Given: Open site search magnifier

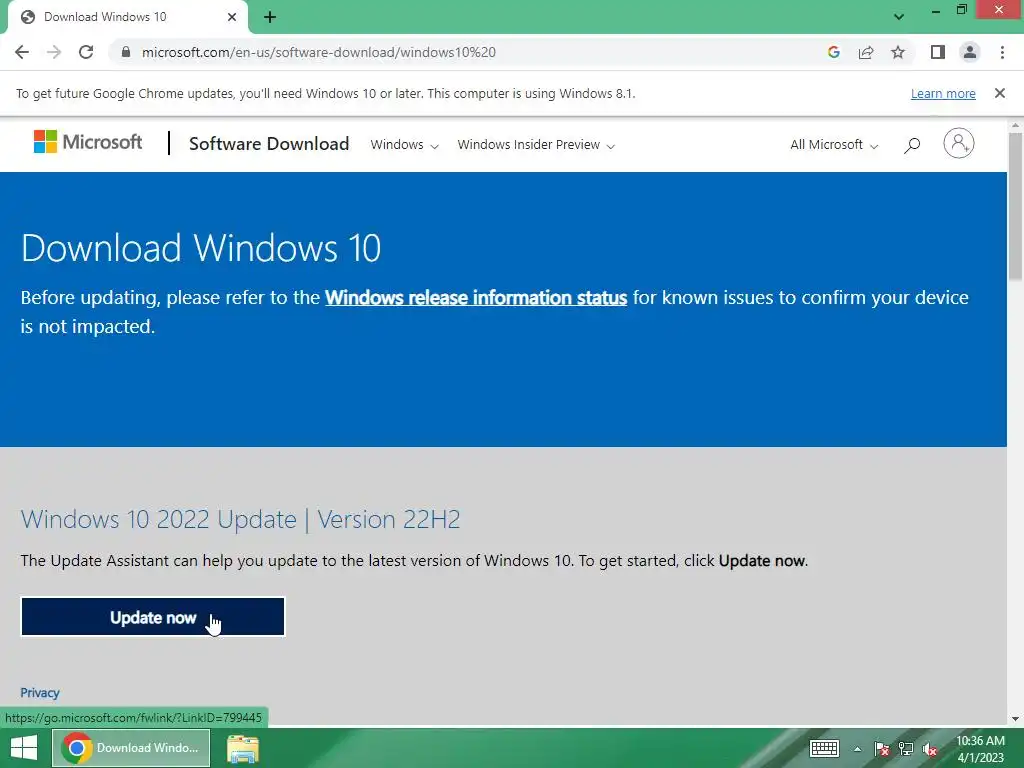Looking at the screenshot, I should click(912, 144).
